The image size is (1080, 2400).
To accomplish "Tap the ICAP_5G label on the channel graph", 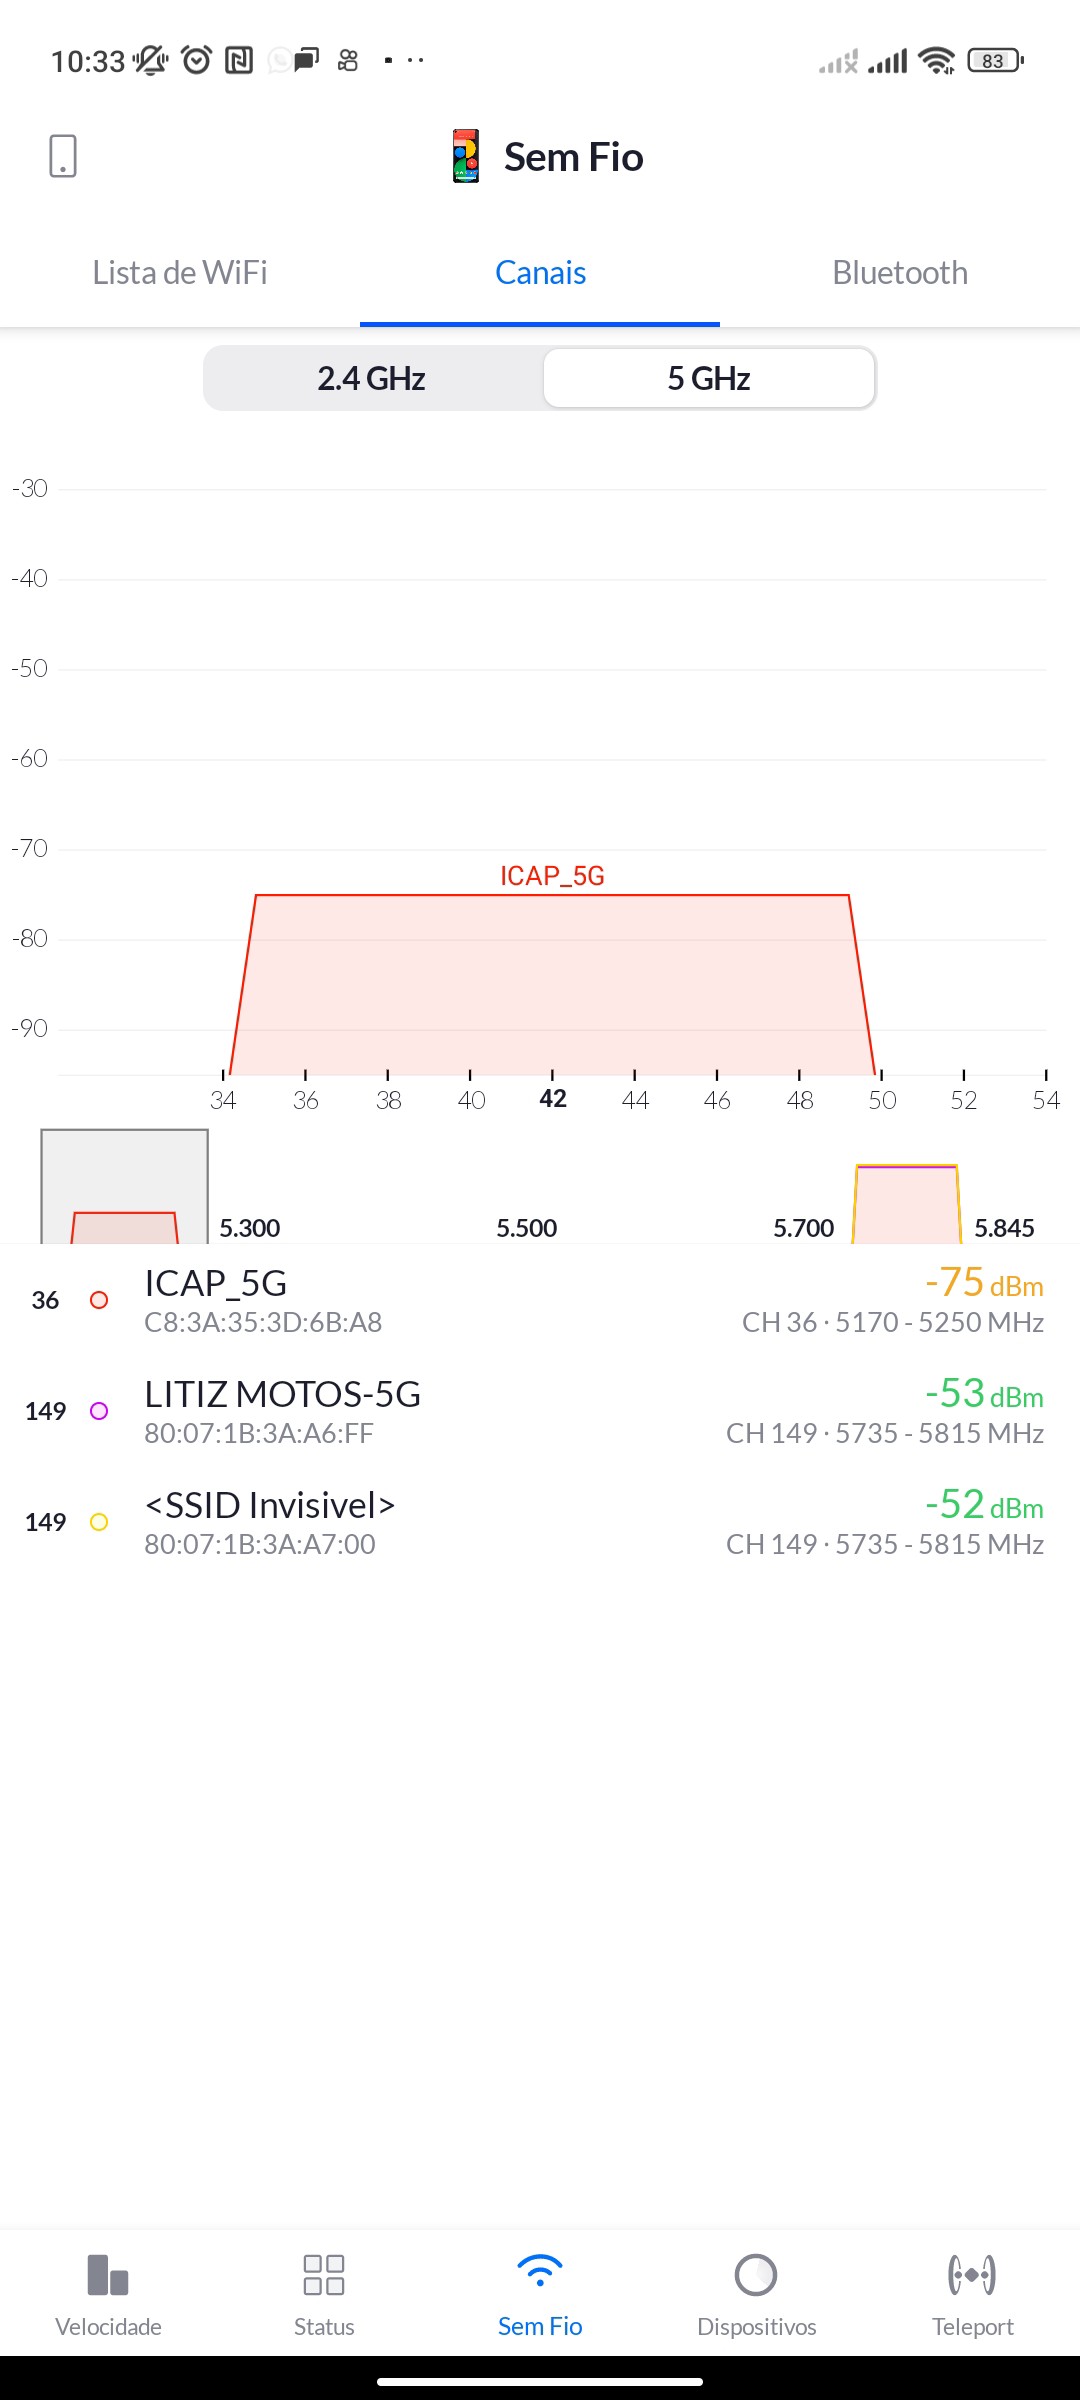I will tap(552, 876).
